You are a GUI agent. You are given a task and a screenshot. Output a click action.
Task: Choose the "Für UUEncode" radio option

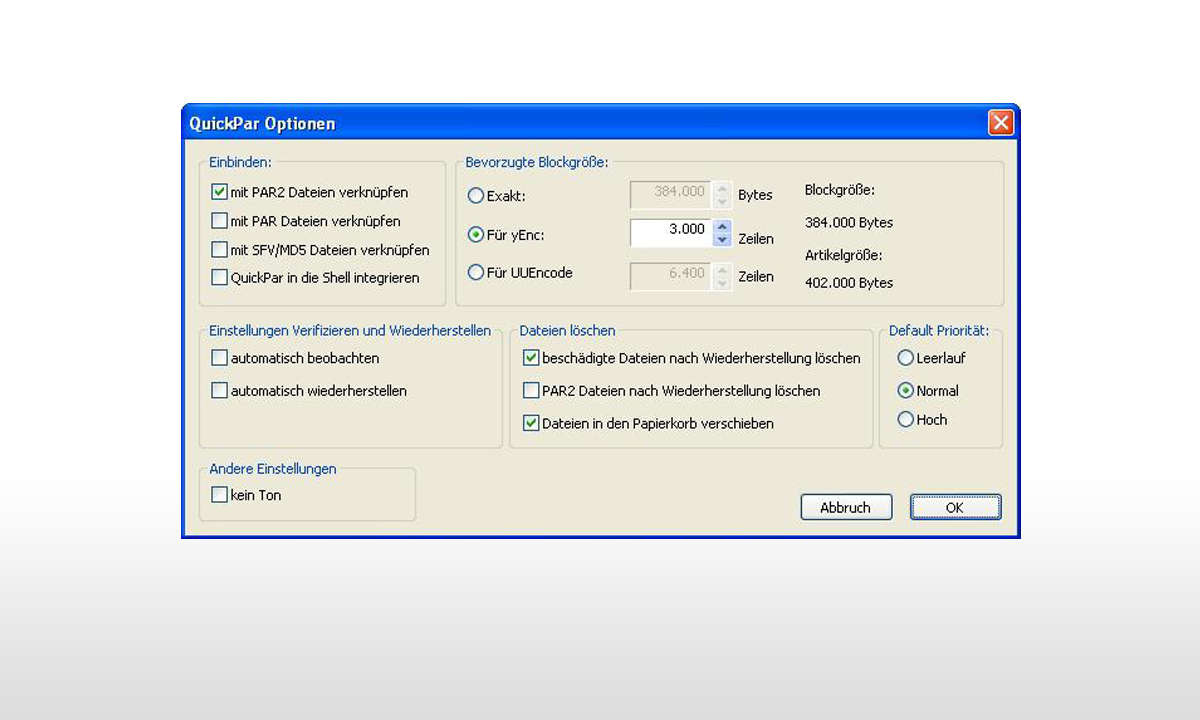(476, 272)
